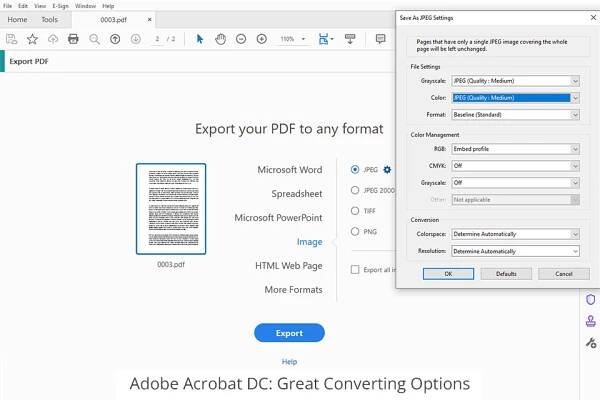Viewport: 600px width, 400px height.
Task: Choose Microsoft PowerPoint export format
Action: [278, 217]
